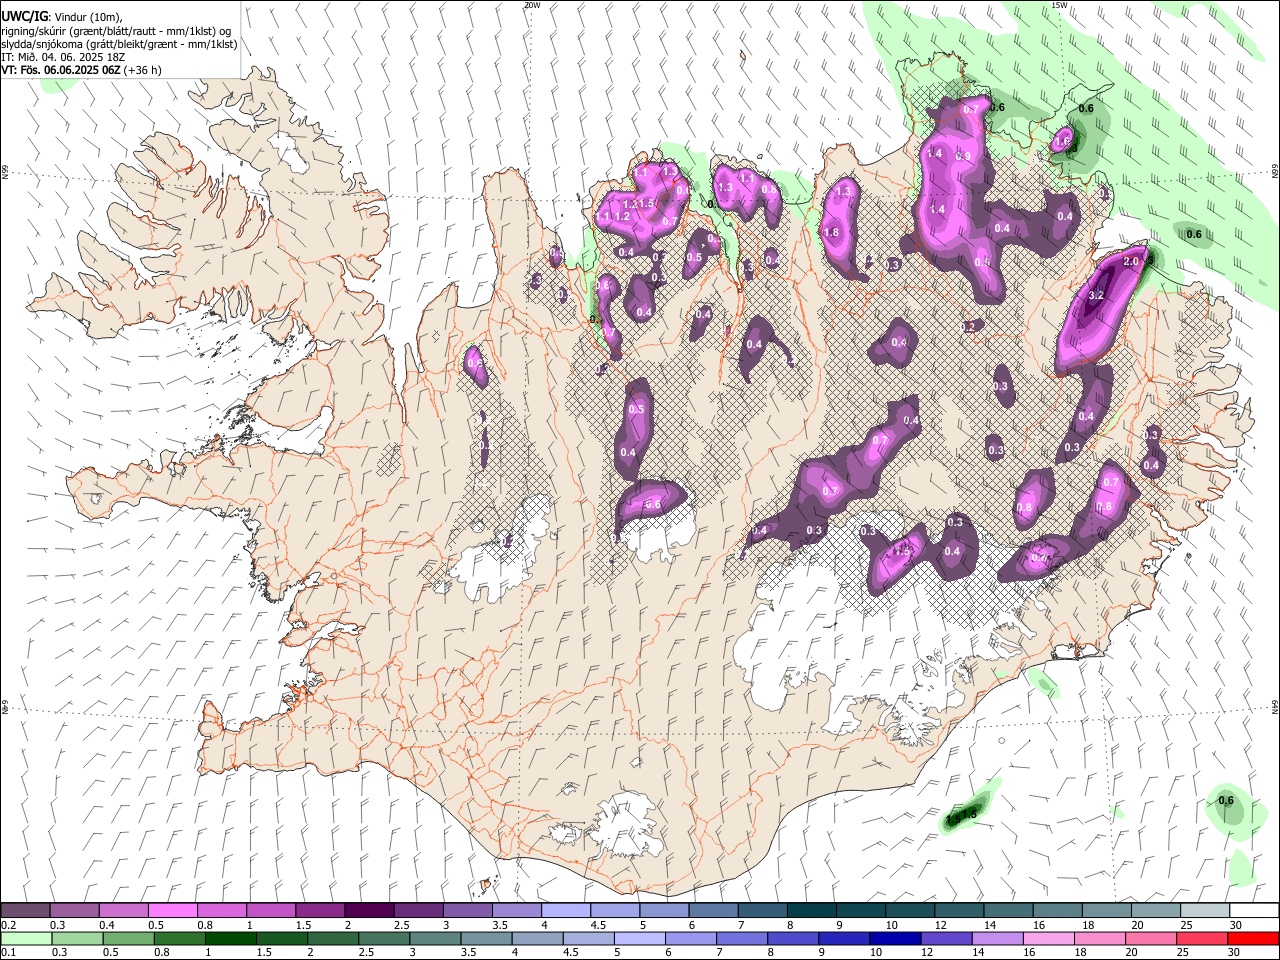Image resolution: width=1280 pixels, height=960 pixels.
Task: Select the dark purple 2–2.5 swatch in the upper legend
Action: 369,911
